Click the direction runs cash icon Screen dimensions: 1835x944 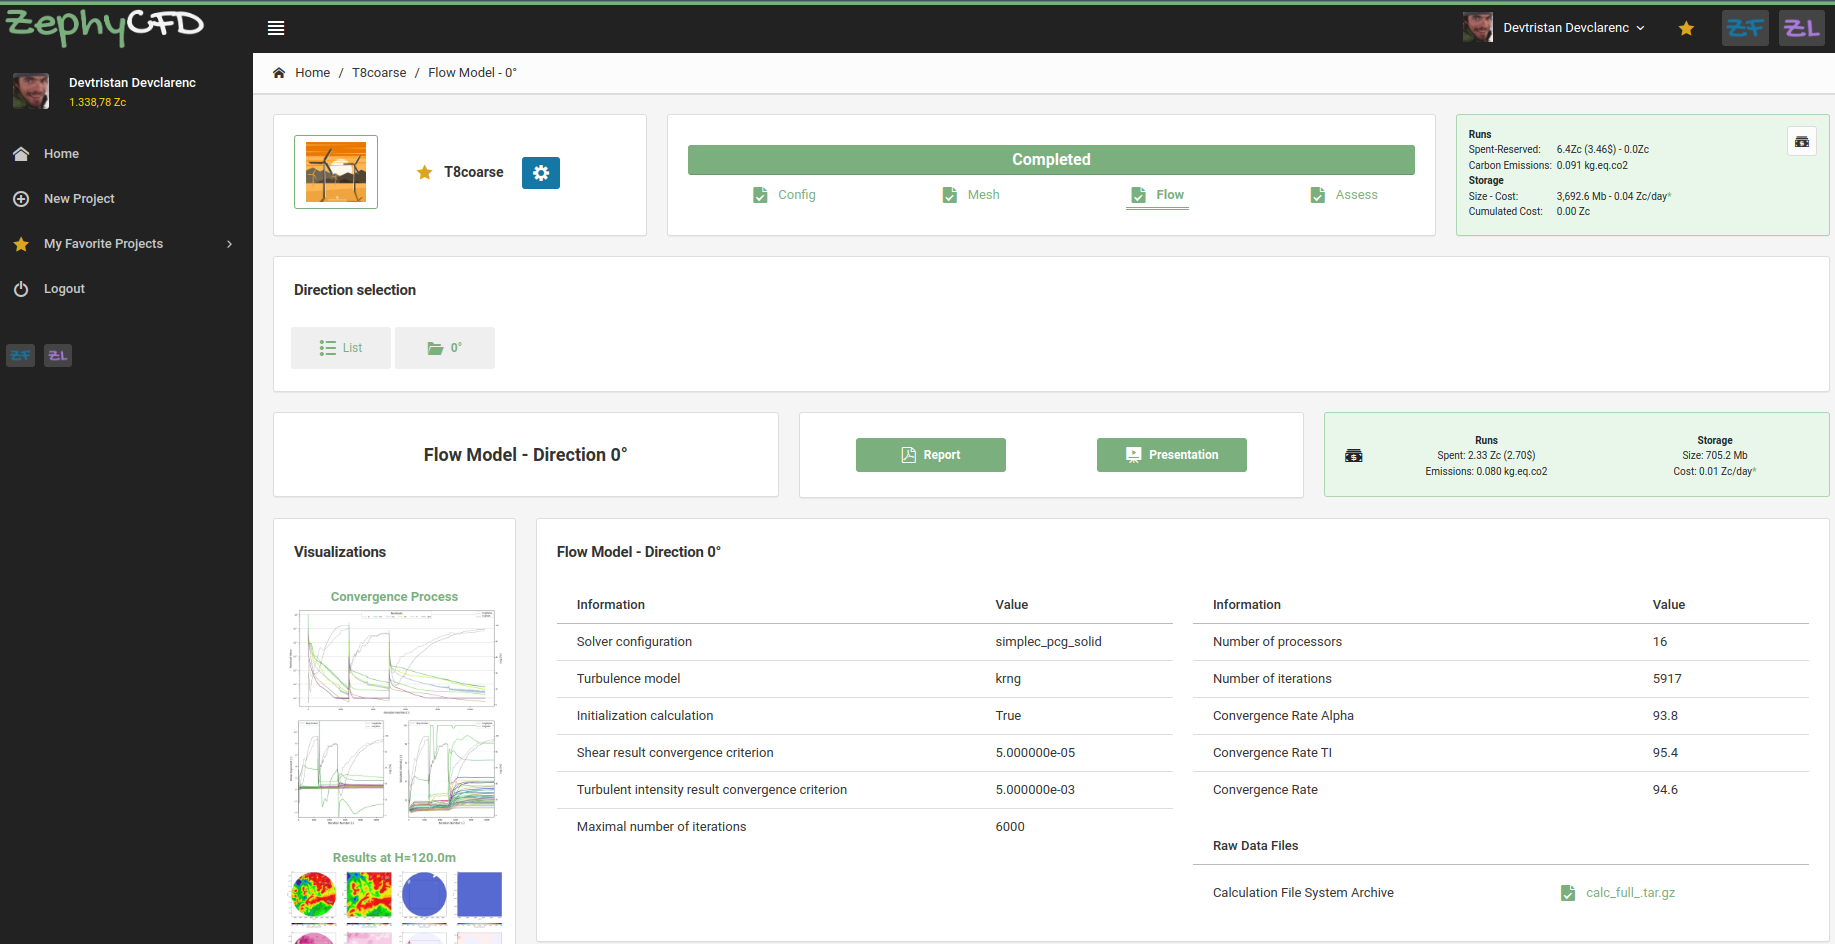[x=1354, y=456]
